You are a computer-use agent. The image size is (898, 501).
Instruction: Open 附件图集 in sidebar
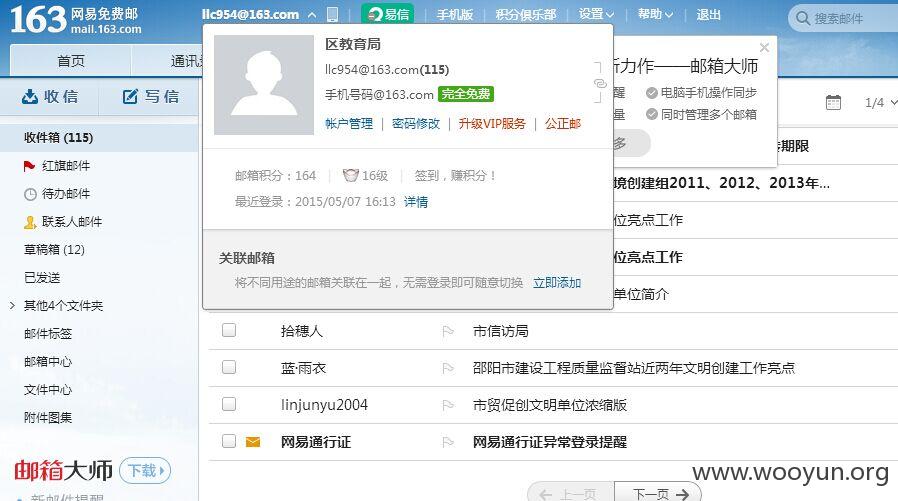click(x=48, y=417)
